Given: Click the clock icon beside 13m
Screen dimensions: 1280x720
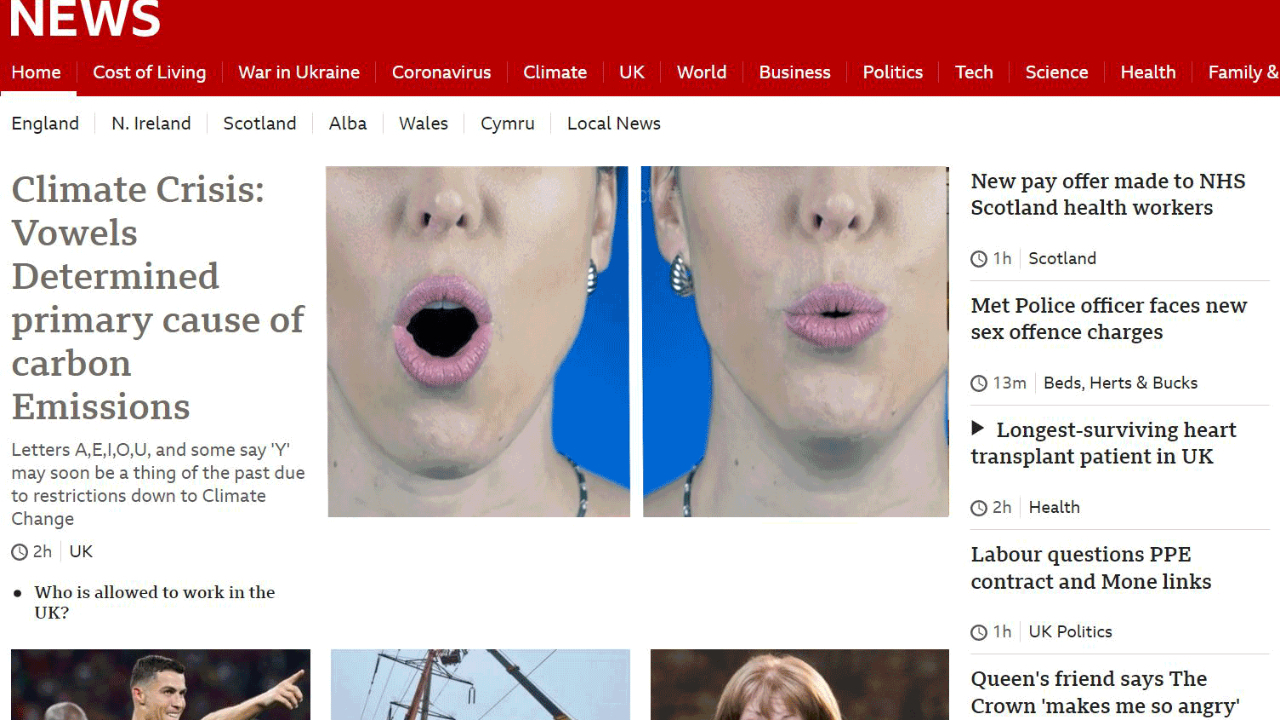Looking at the screenshot, I should point(979,384).
